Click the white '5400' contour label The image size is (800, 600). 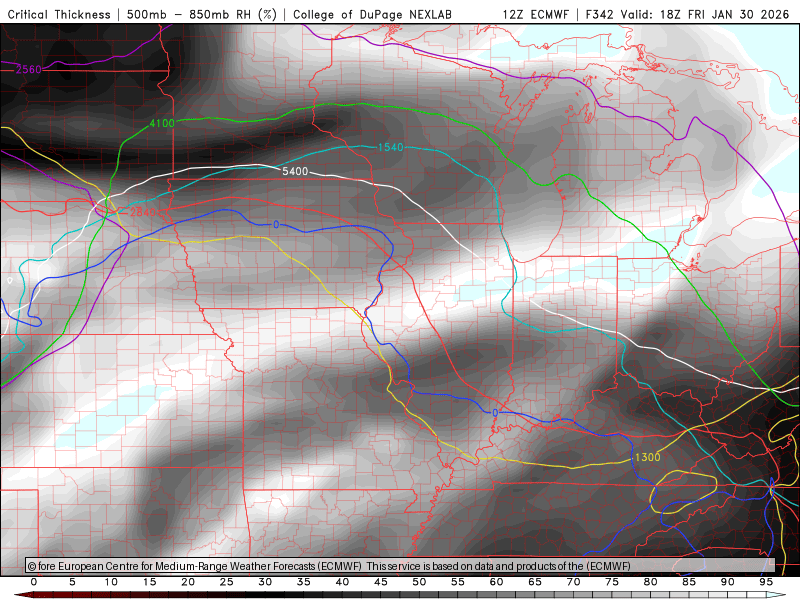(x=295, y=171)
